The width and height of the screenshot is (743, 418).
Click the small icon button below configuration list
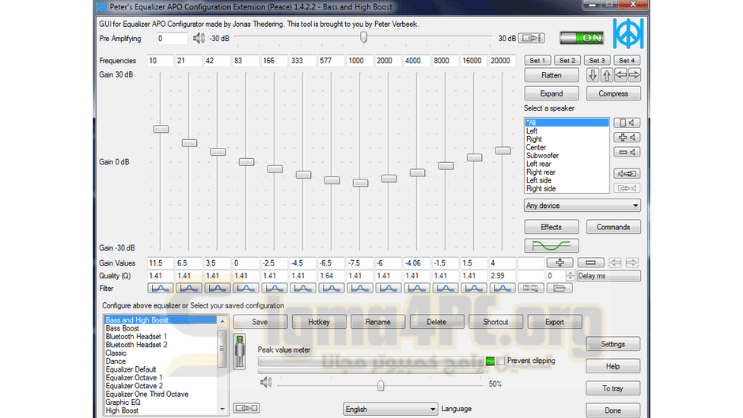click(246, 408)
